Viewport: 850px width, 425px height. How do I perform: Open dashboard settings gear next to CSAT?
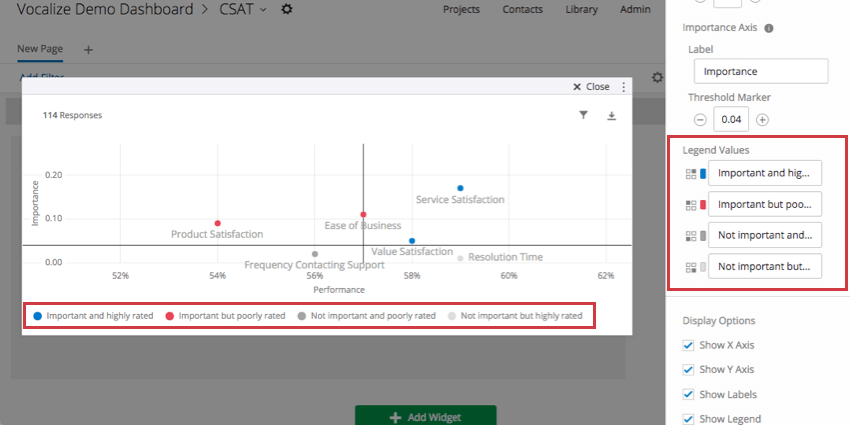click(288, 10)
